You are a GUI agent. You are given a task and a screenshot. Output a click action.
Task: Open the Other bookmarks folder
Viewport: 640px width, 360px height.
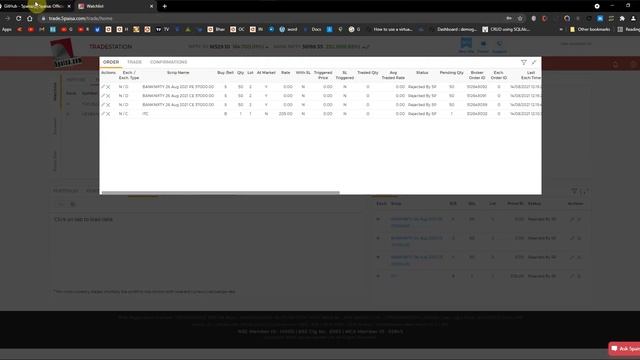point(590,29)
